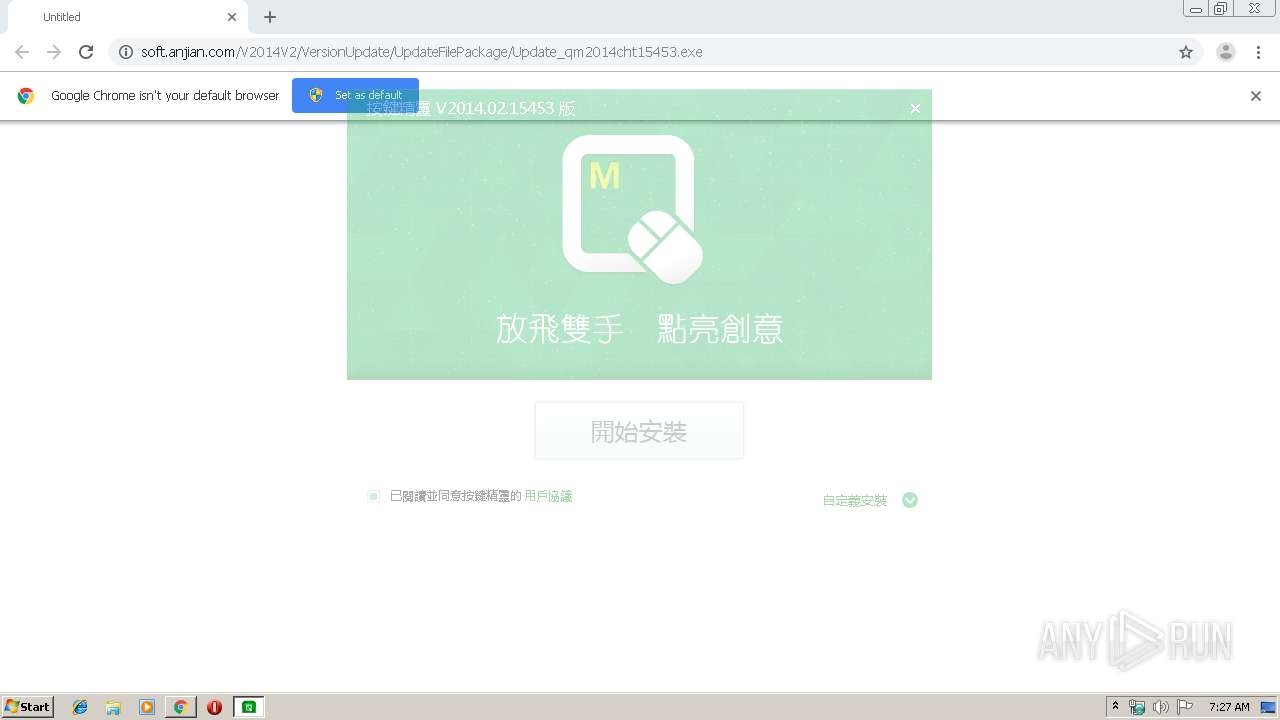Click the 7:27 AM system clock
This screenshot has height=720, width=1280.
pos(1229,707)
